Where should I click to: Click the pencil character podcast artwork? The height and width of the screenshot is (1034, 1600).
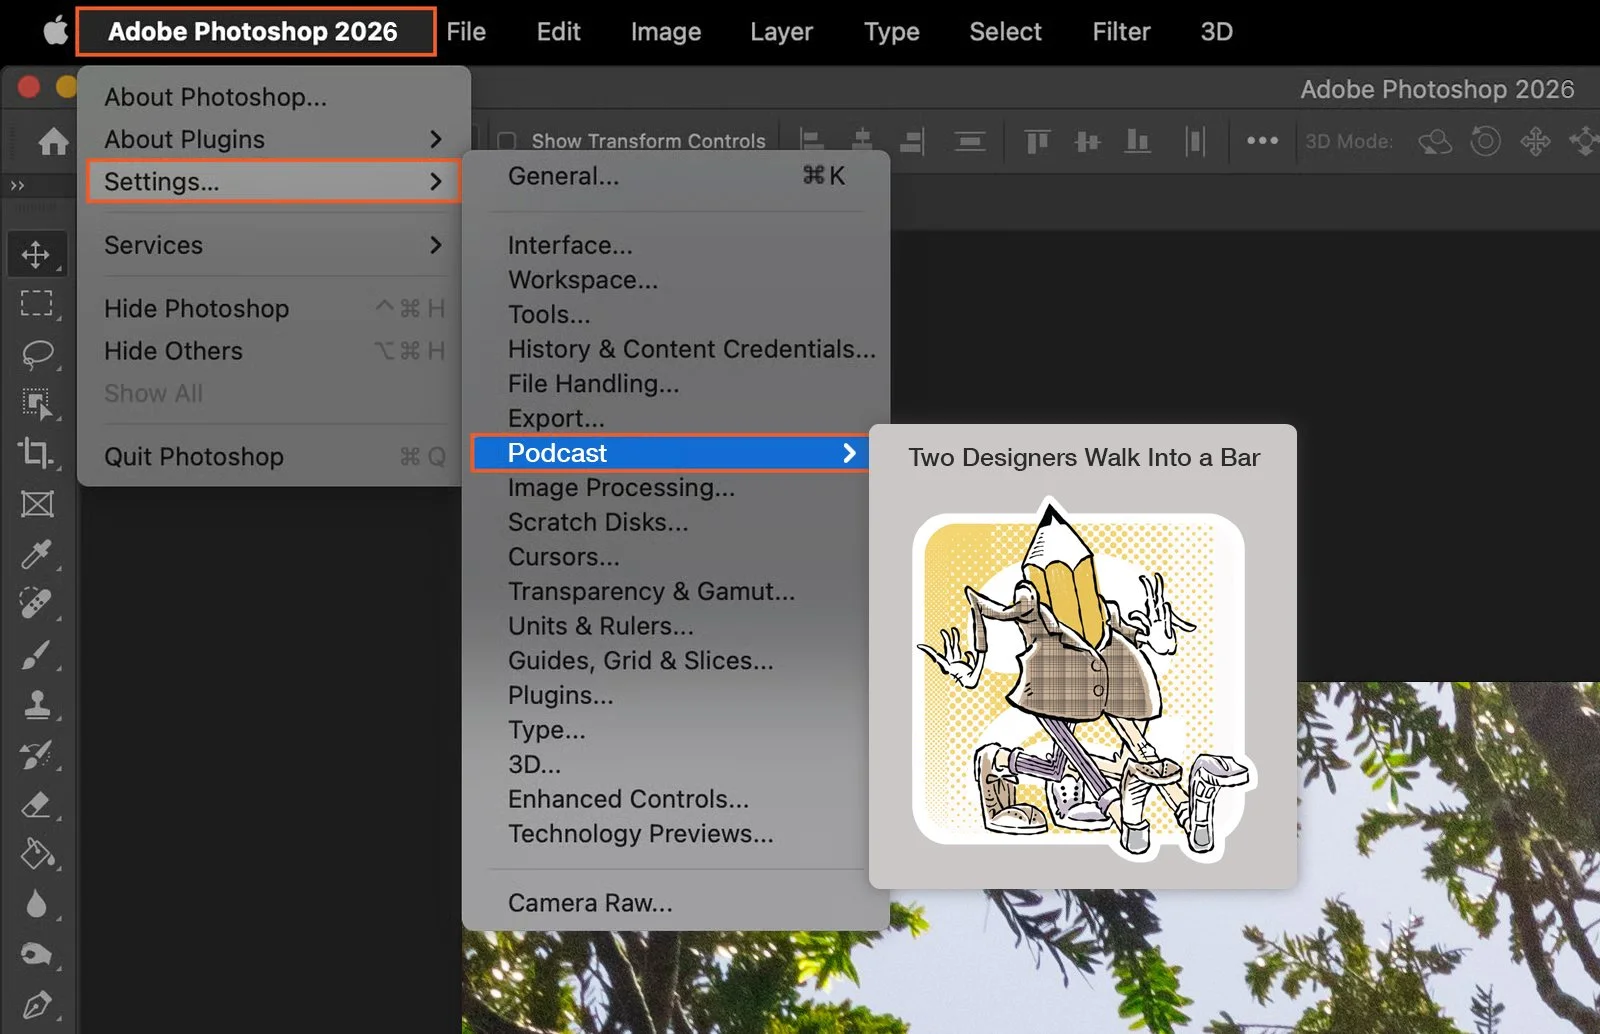(x=1083, y=680)
